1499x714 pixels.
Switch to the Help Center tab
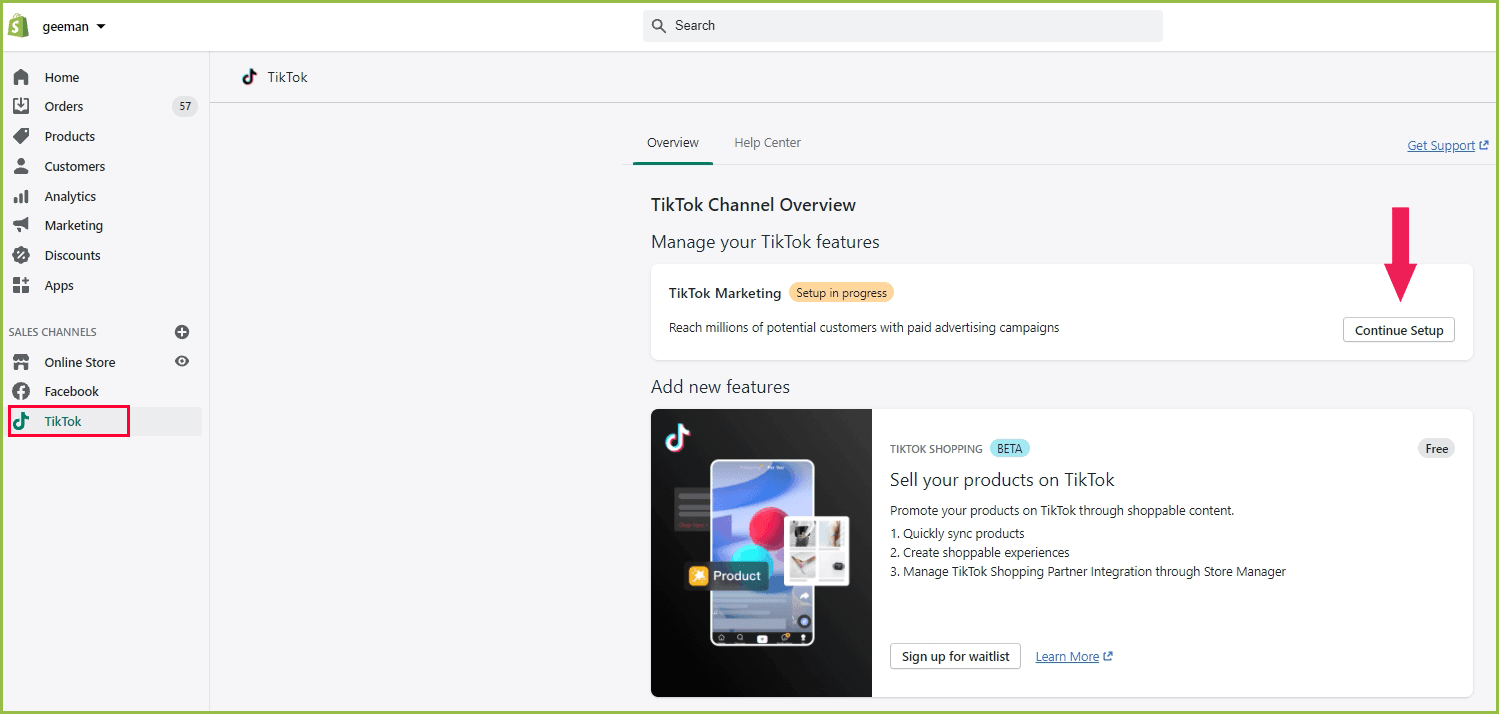point(767,143)
